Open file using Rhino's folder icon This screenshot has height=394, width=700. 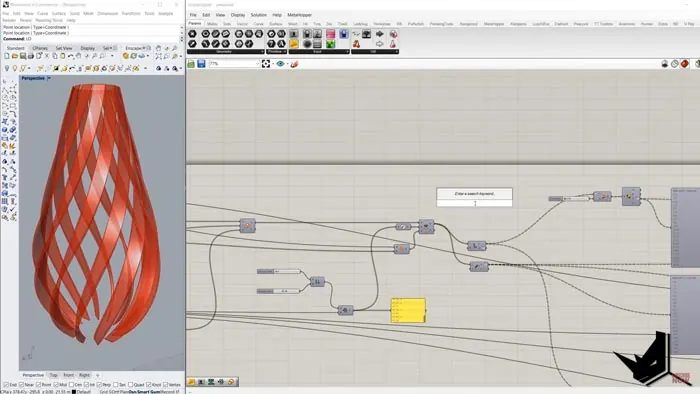click(15, 56)
